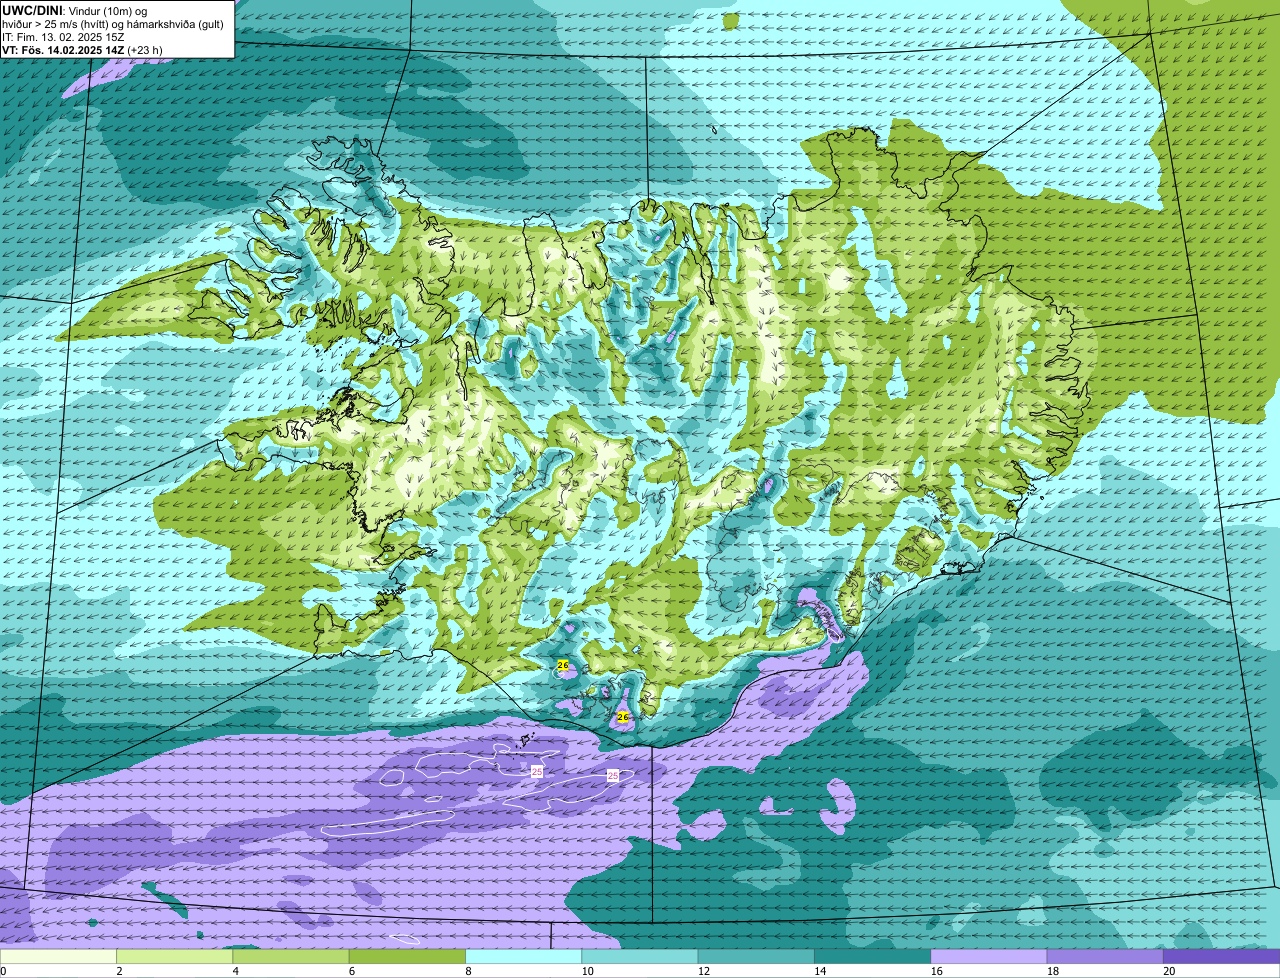Viewport: 1280px width, 978px height.
Task: Click the '0' tick label on the scale
Action: point(4,971)
